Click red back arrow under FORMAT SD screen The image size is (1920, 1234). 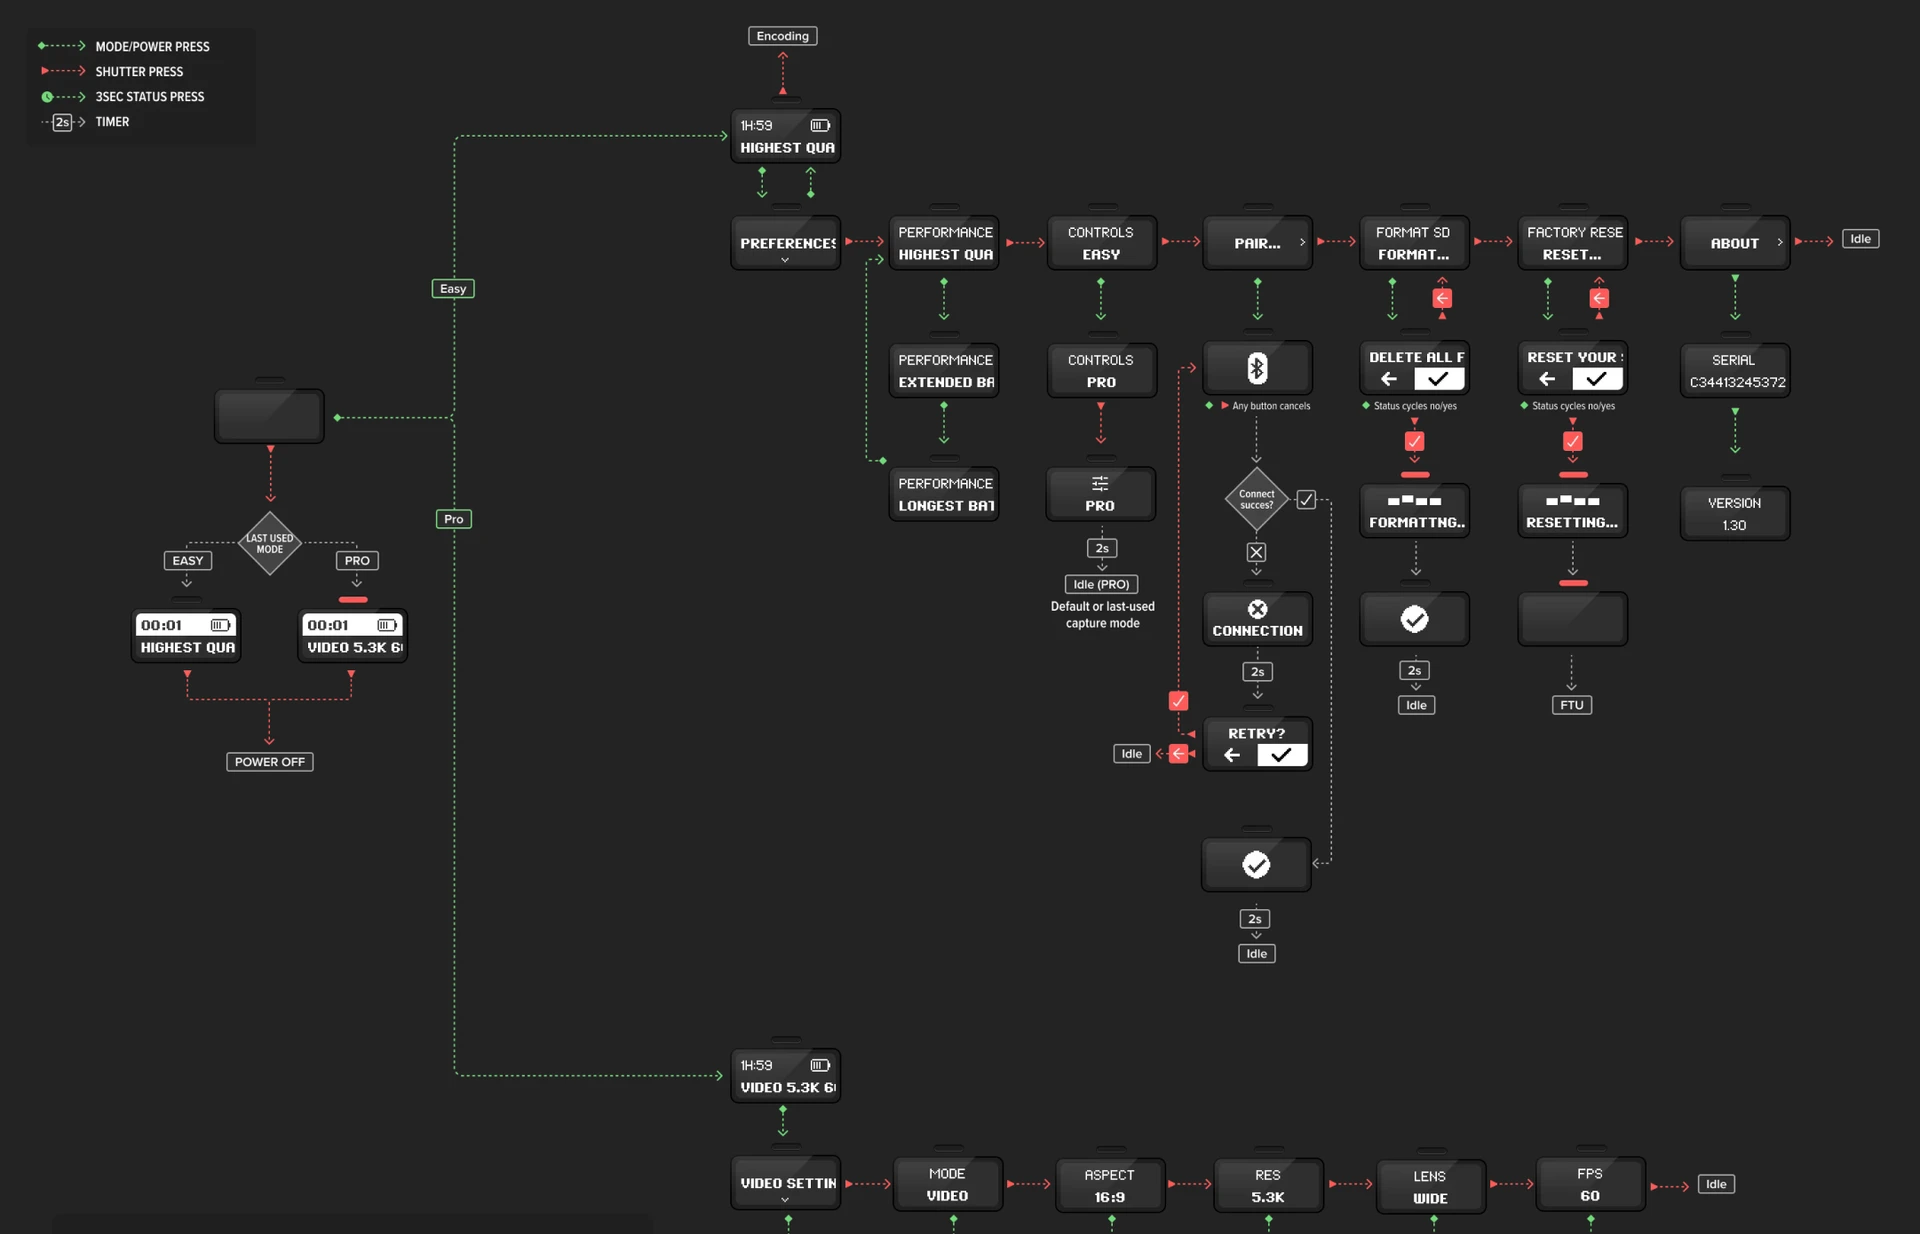coord(1442,298)
